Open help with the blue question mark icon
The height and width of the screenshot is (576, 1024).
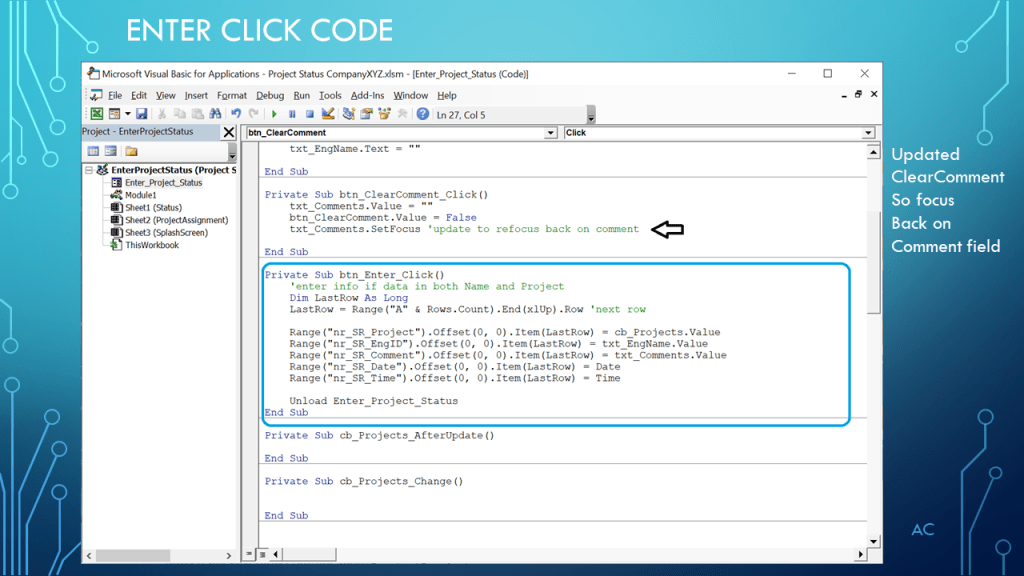[x=423, y=115]
